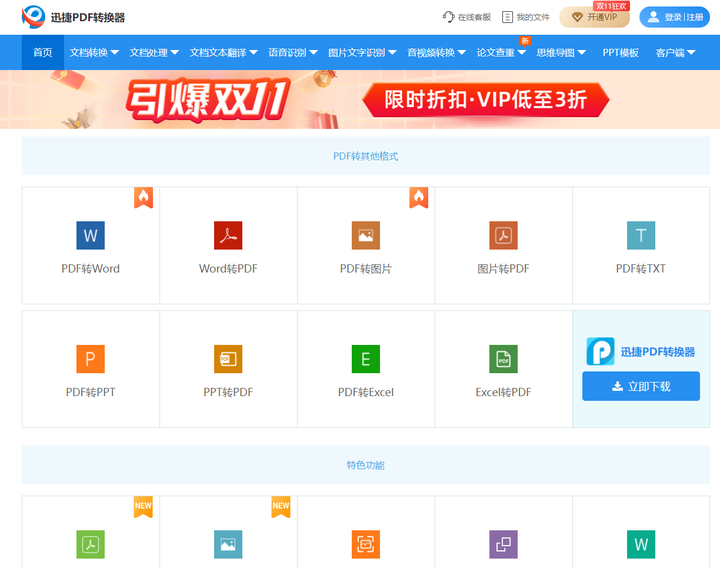Viewport: 720px width, 568px height.
Task: Click the 立即下载 download button
Action: pos(641,386)
